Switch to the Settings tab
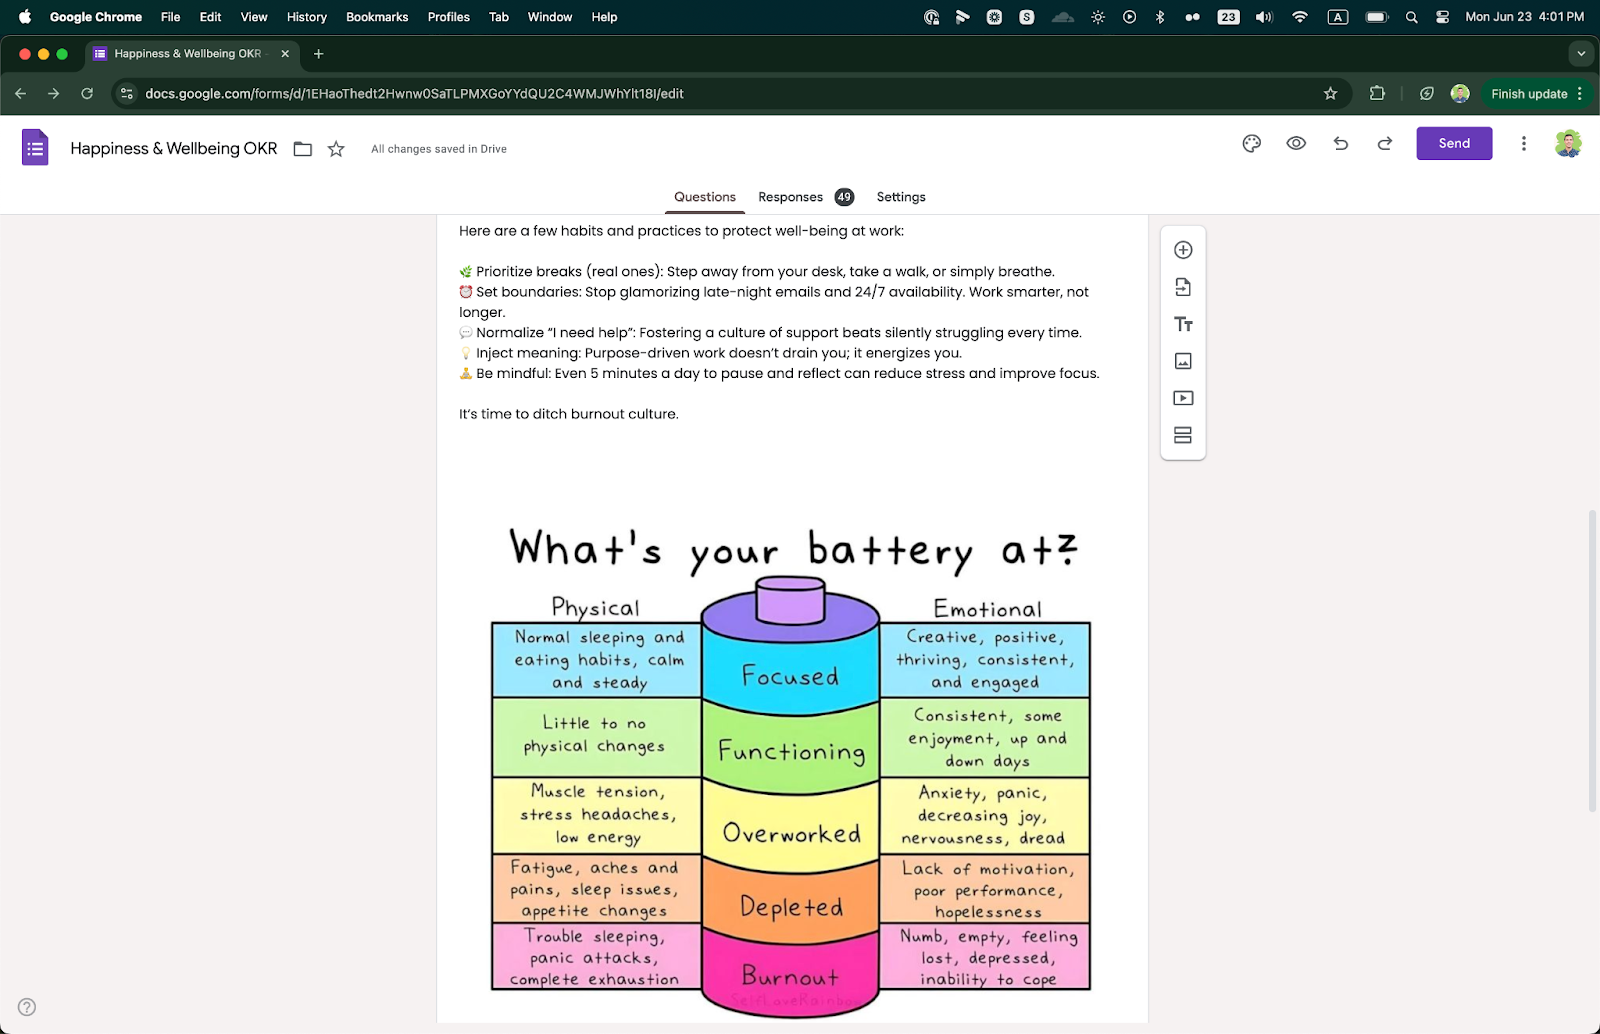The height and width of the screenshot is (1034, 1600). (901, 197)
